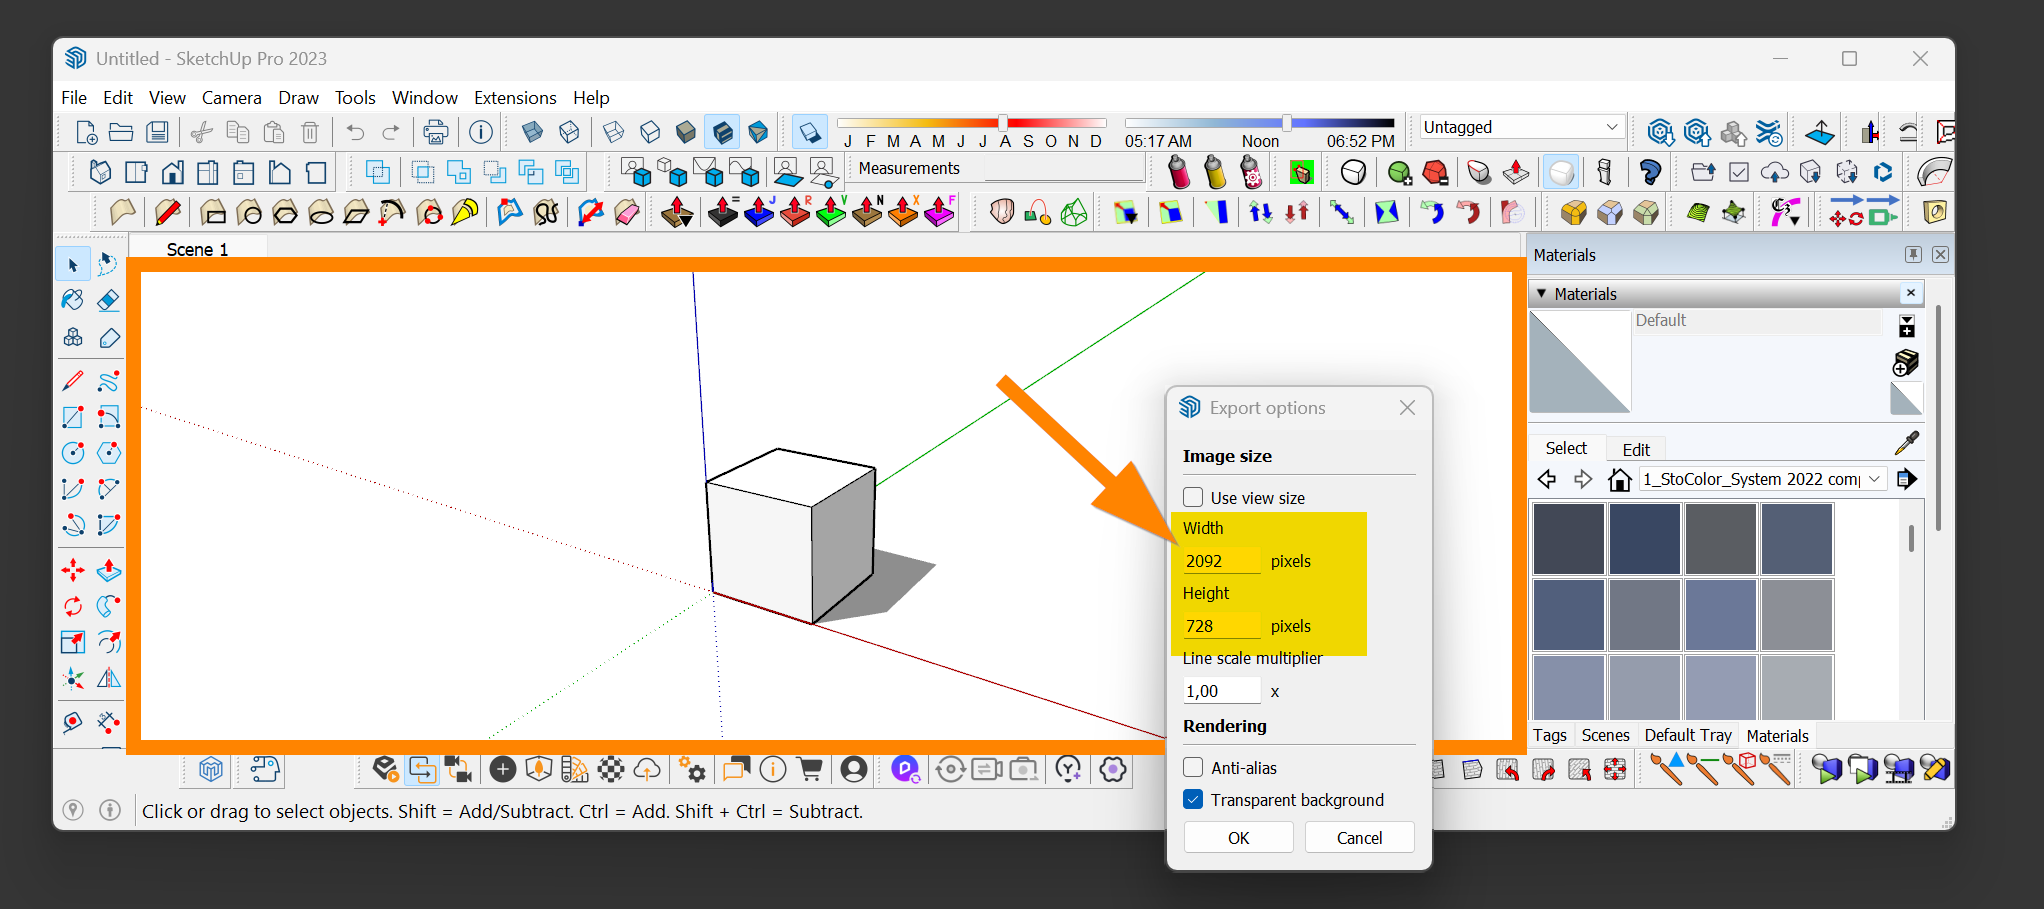This screenshot has width=2044, height=909.
Task: Switch to the Scenes tab in Default Tray
Action: pyautogui.click(x=1606, y=735)
